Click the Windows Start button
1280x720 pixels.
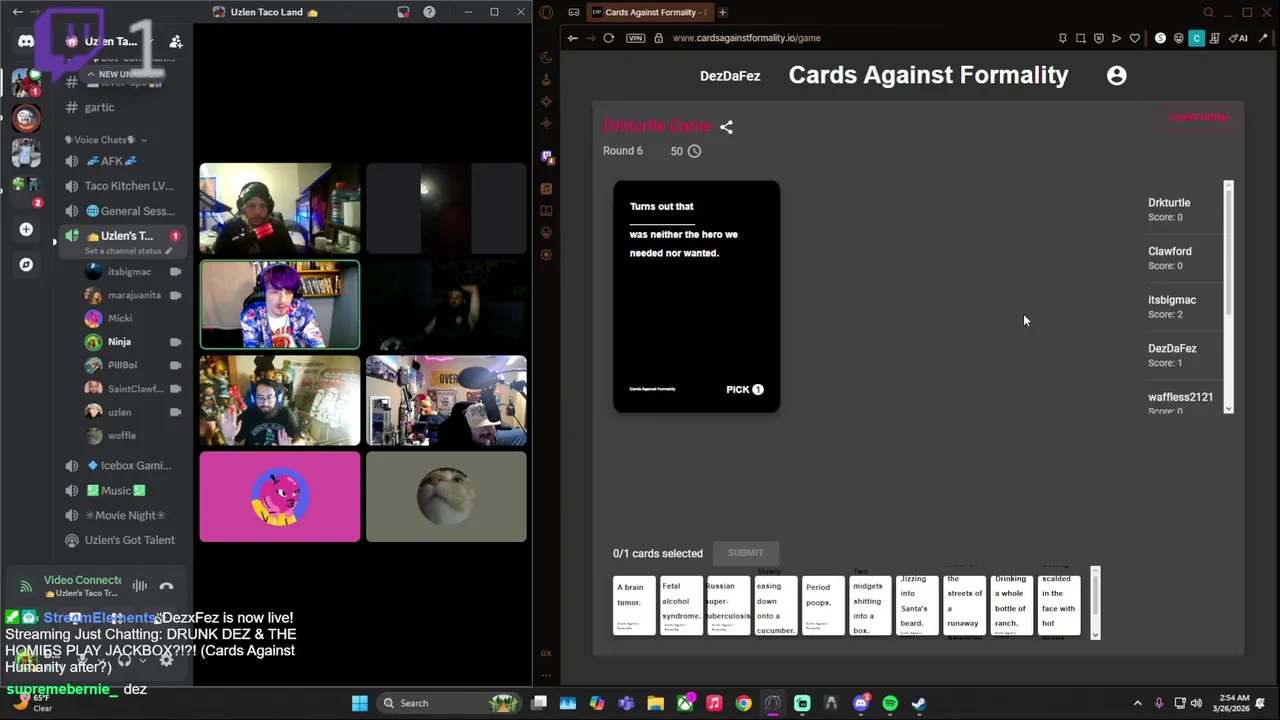click(359, 703)
